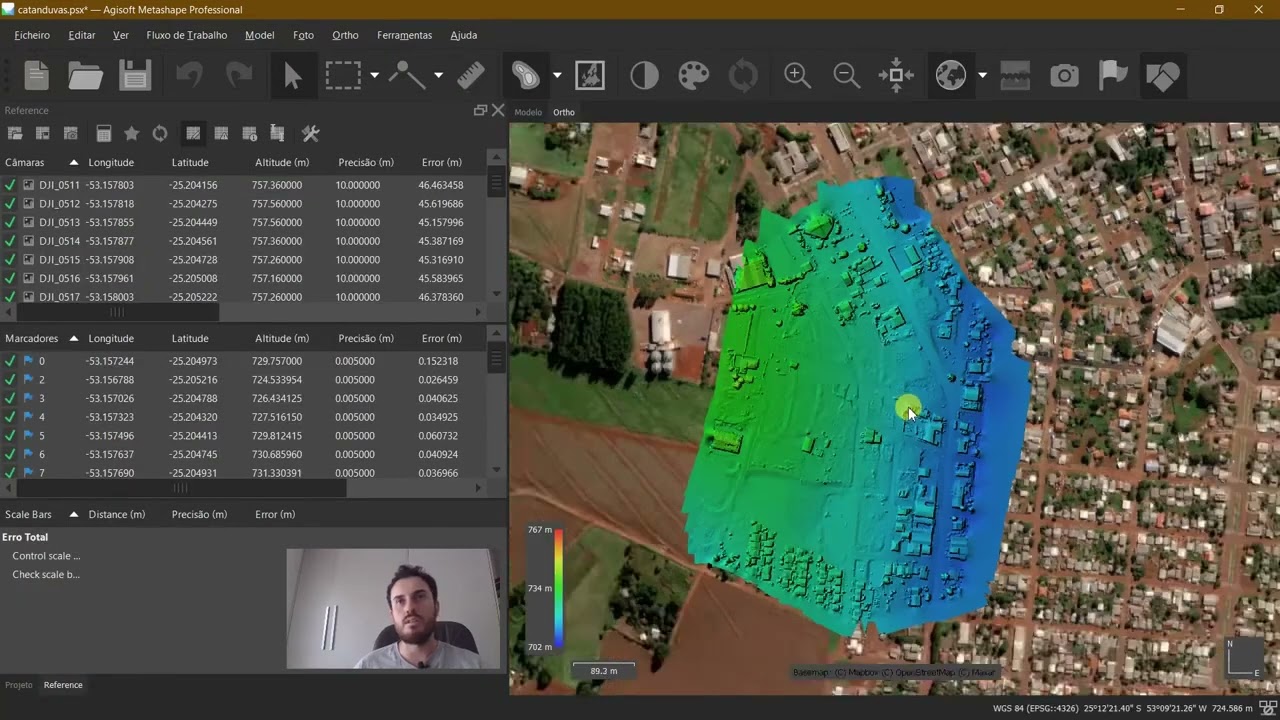The width and height of the screenshot is (1280, 720).
Task: Switch to the Projeto panel tab
Action: tap(19, 685)
